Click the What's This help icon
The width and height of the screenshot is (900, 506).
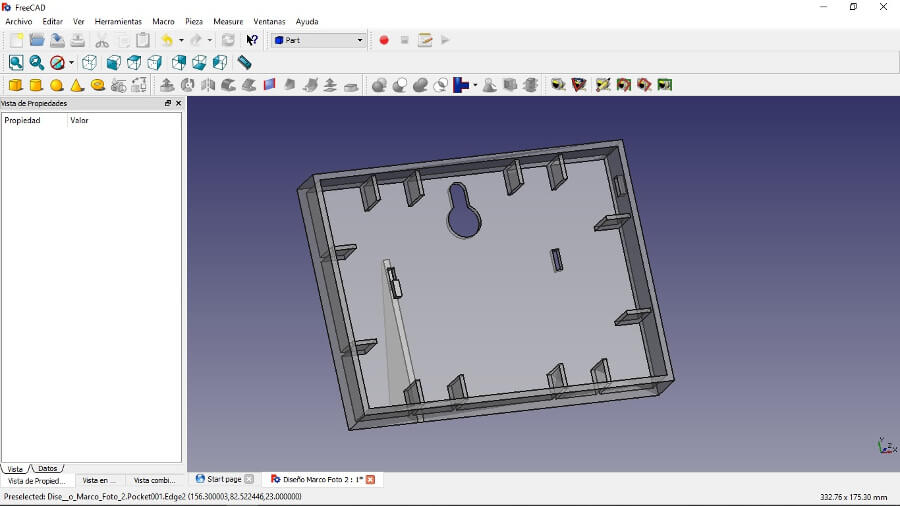252,40
